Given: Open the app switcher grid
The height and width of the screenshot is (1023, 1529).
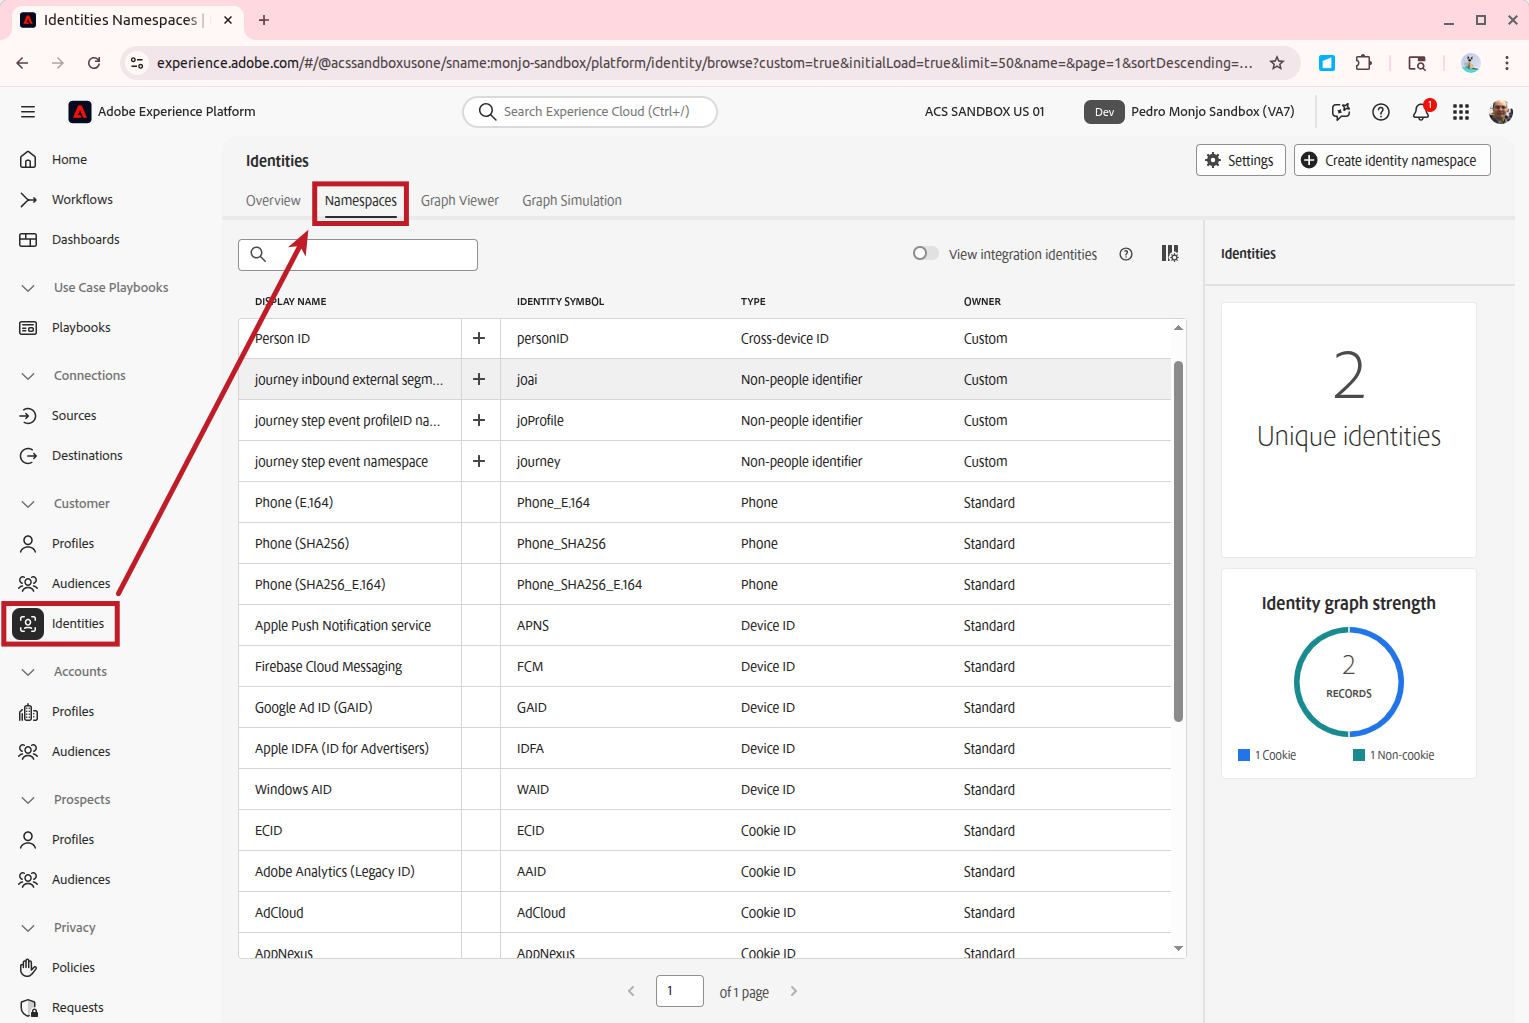Looking at the screenshot, I should (x=1461, y=112).
